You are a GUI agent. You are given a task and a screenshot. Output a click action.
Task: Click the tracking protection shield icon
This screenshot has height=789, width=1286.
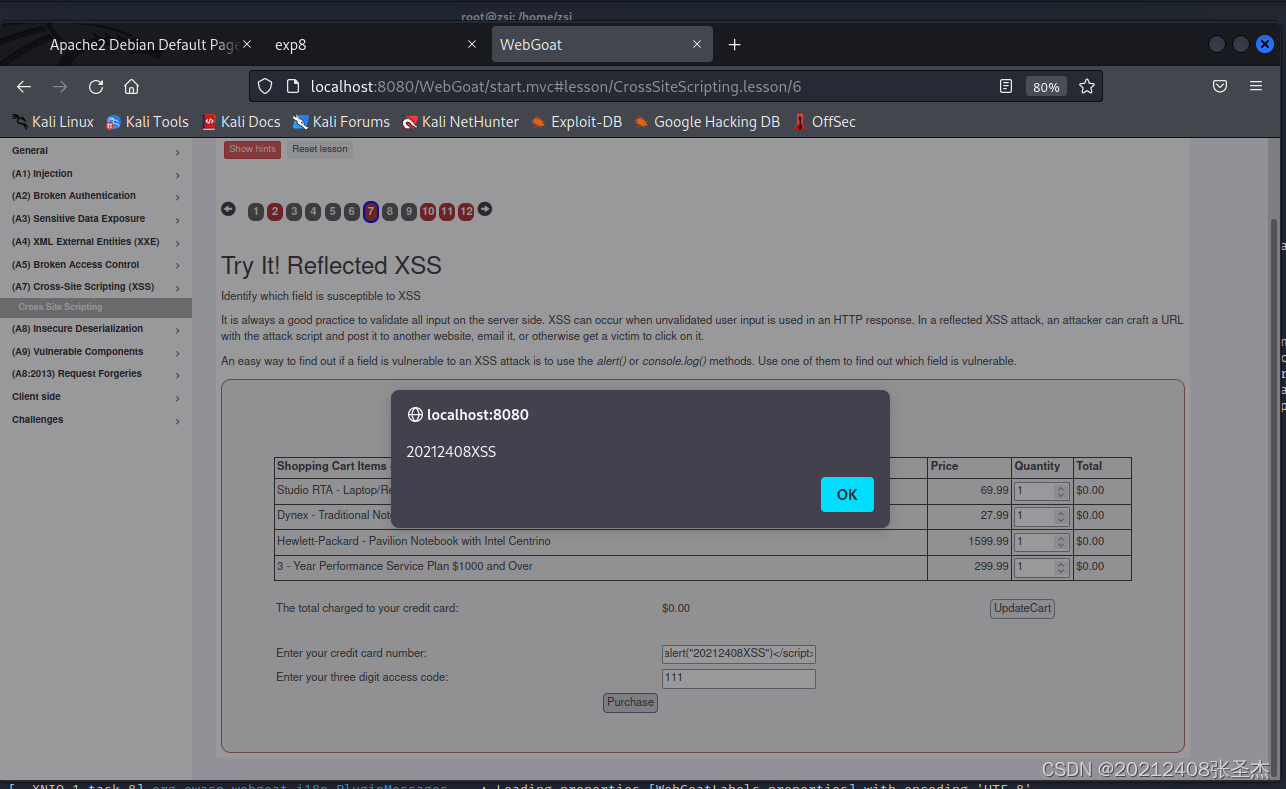(265, 87)
